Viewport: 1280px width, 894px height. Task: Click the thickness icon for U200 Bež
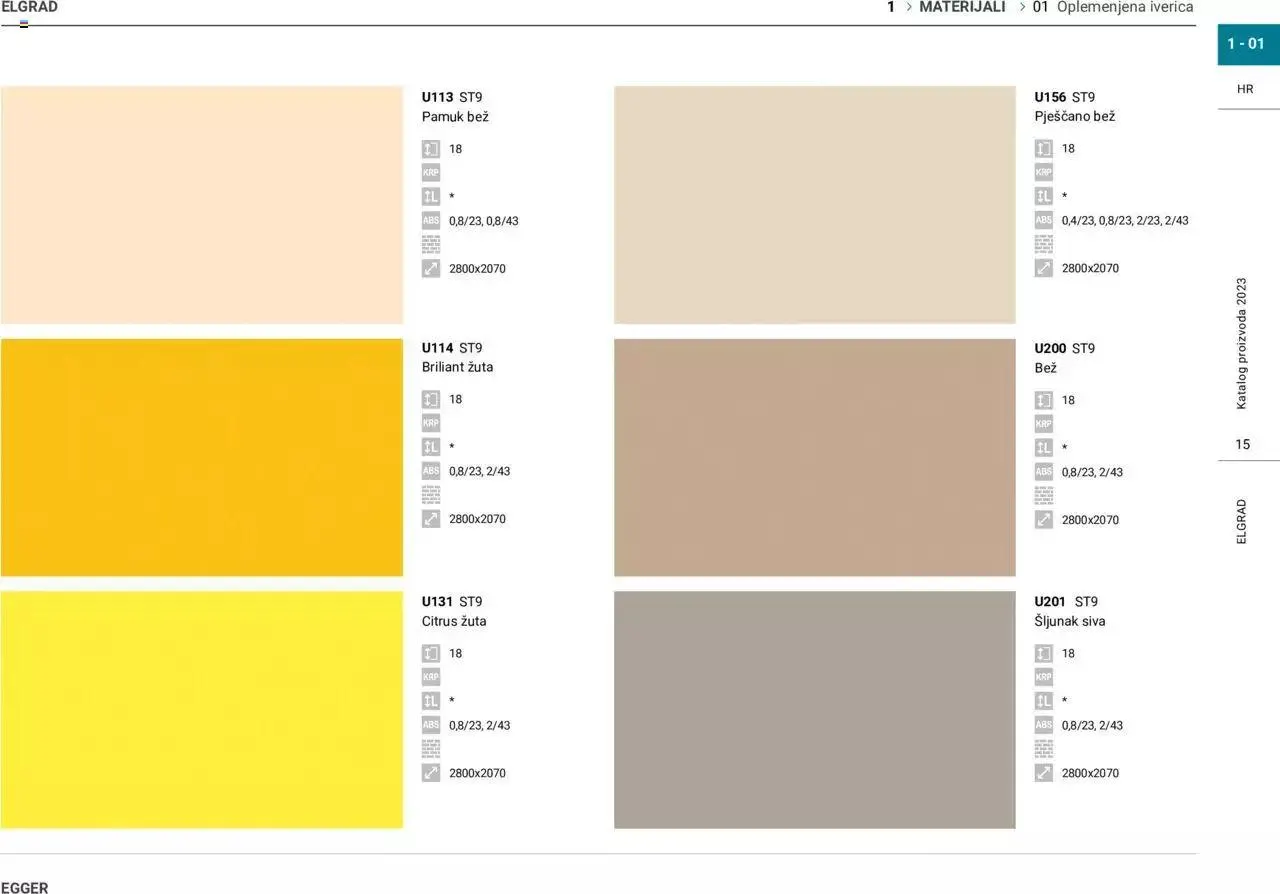(1044, 400)
